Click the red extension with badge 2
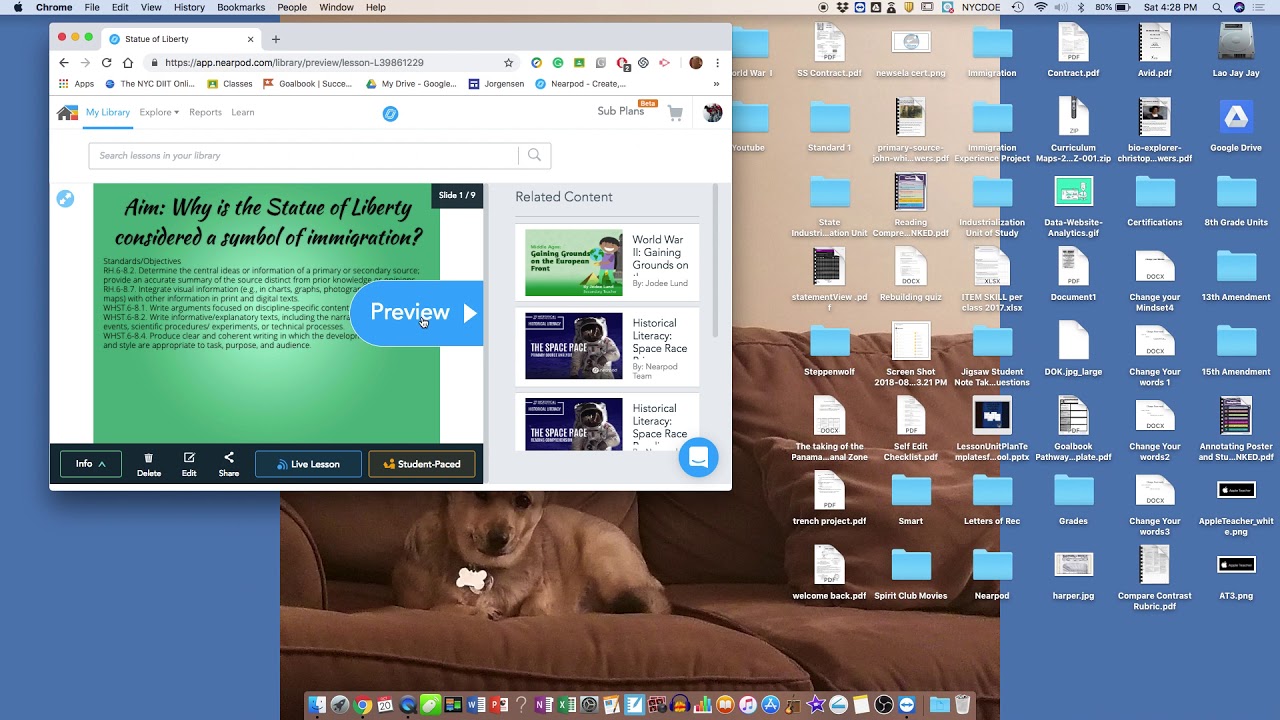The image size is (1280, 720). point(623,64)
